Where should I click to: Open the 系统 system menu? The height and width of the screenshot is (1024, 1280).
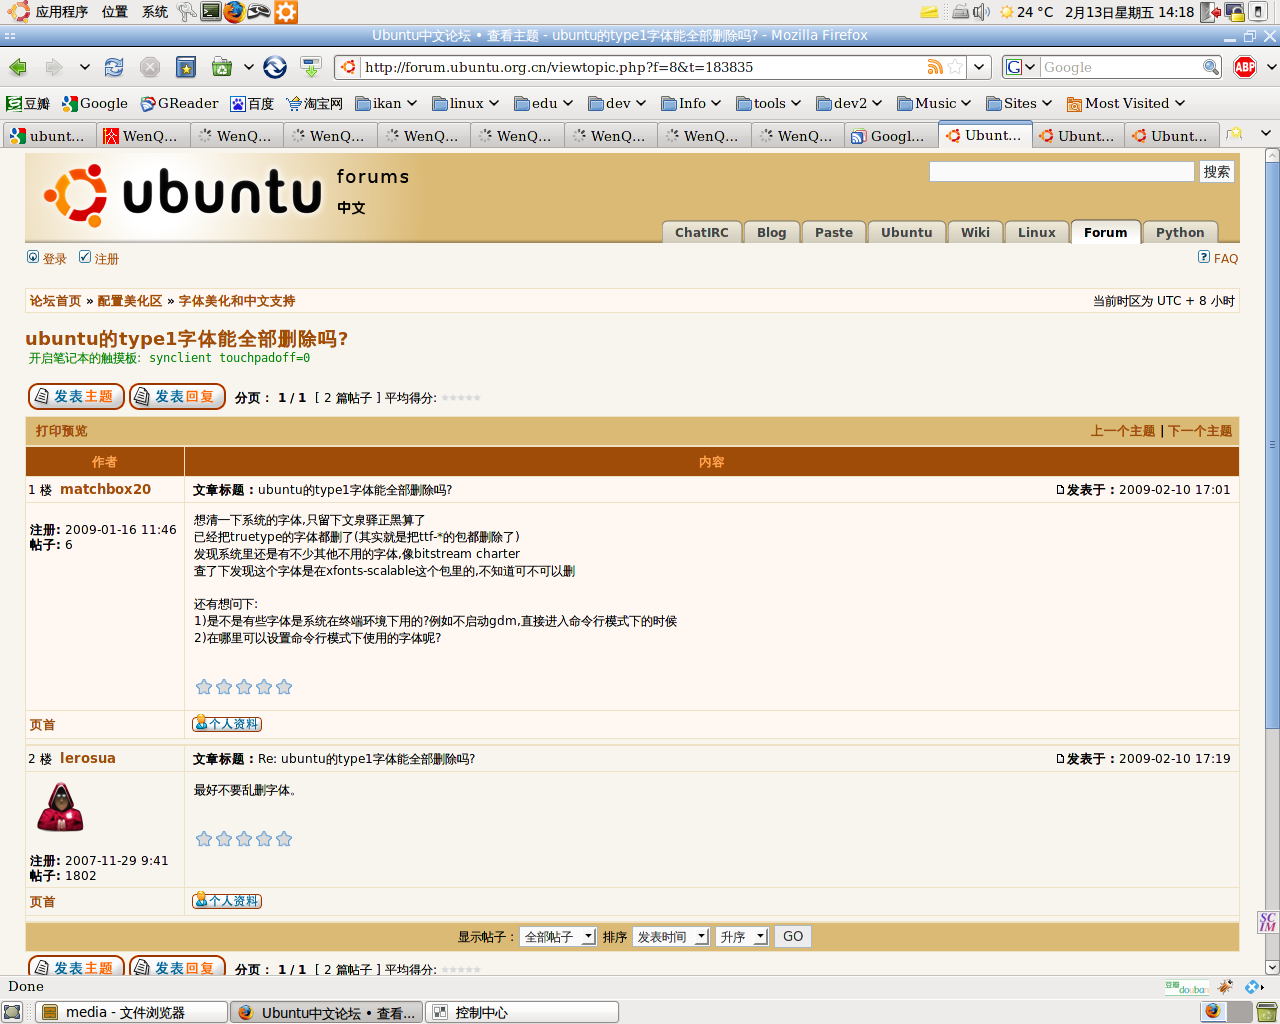155,12
